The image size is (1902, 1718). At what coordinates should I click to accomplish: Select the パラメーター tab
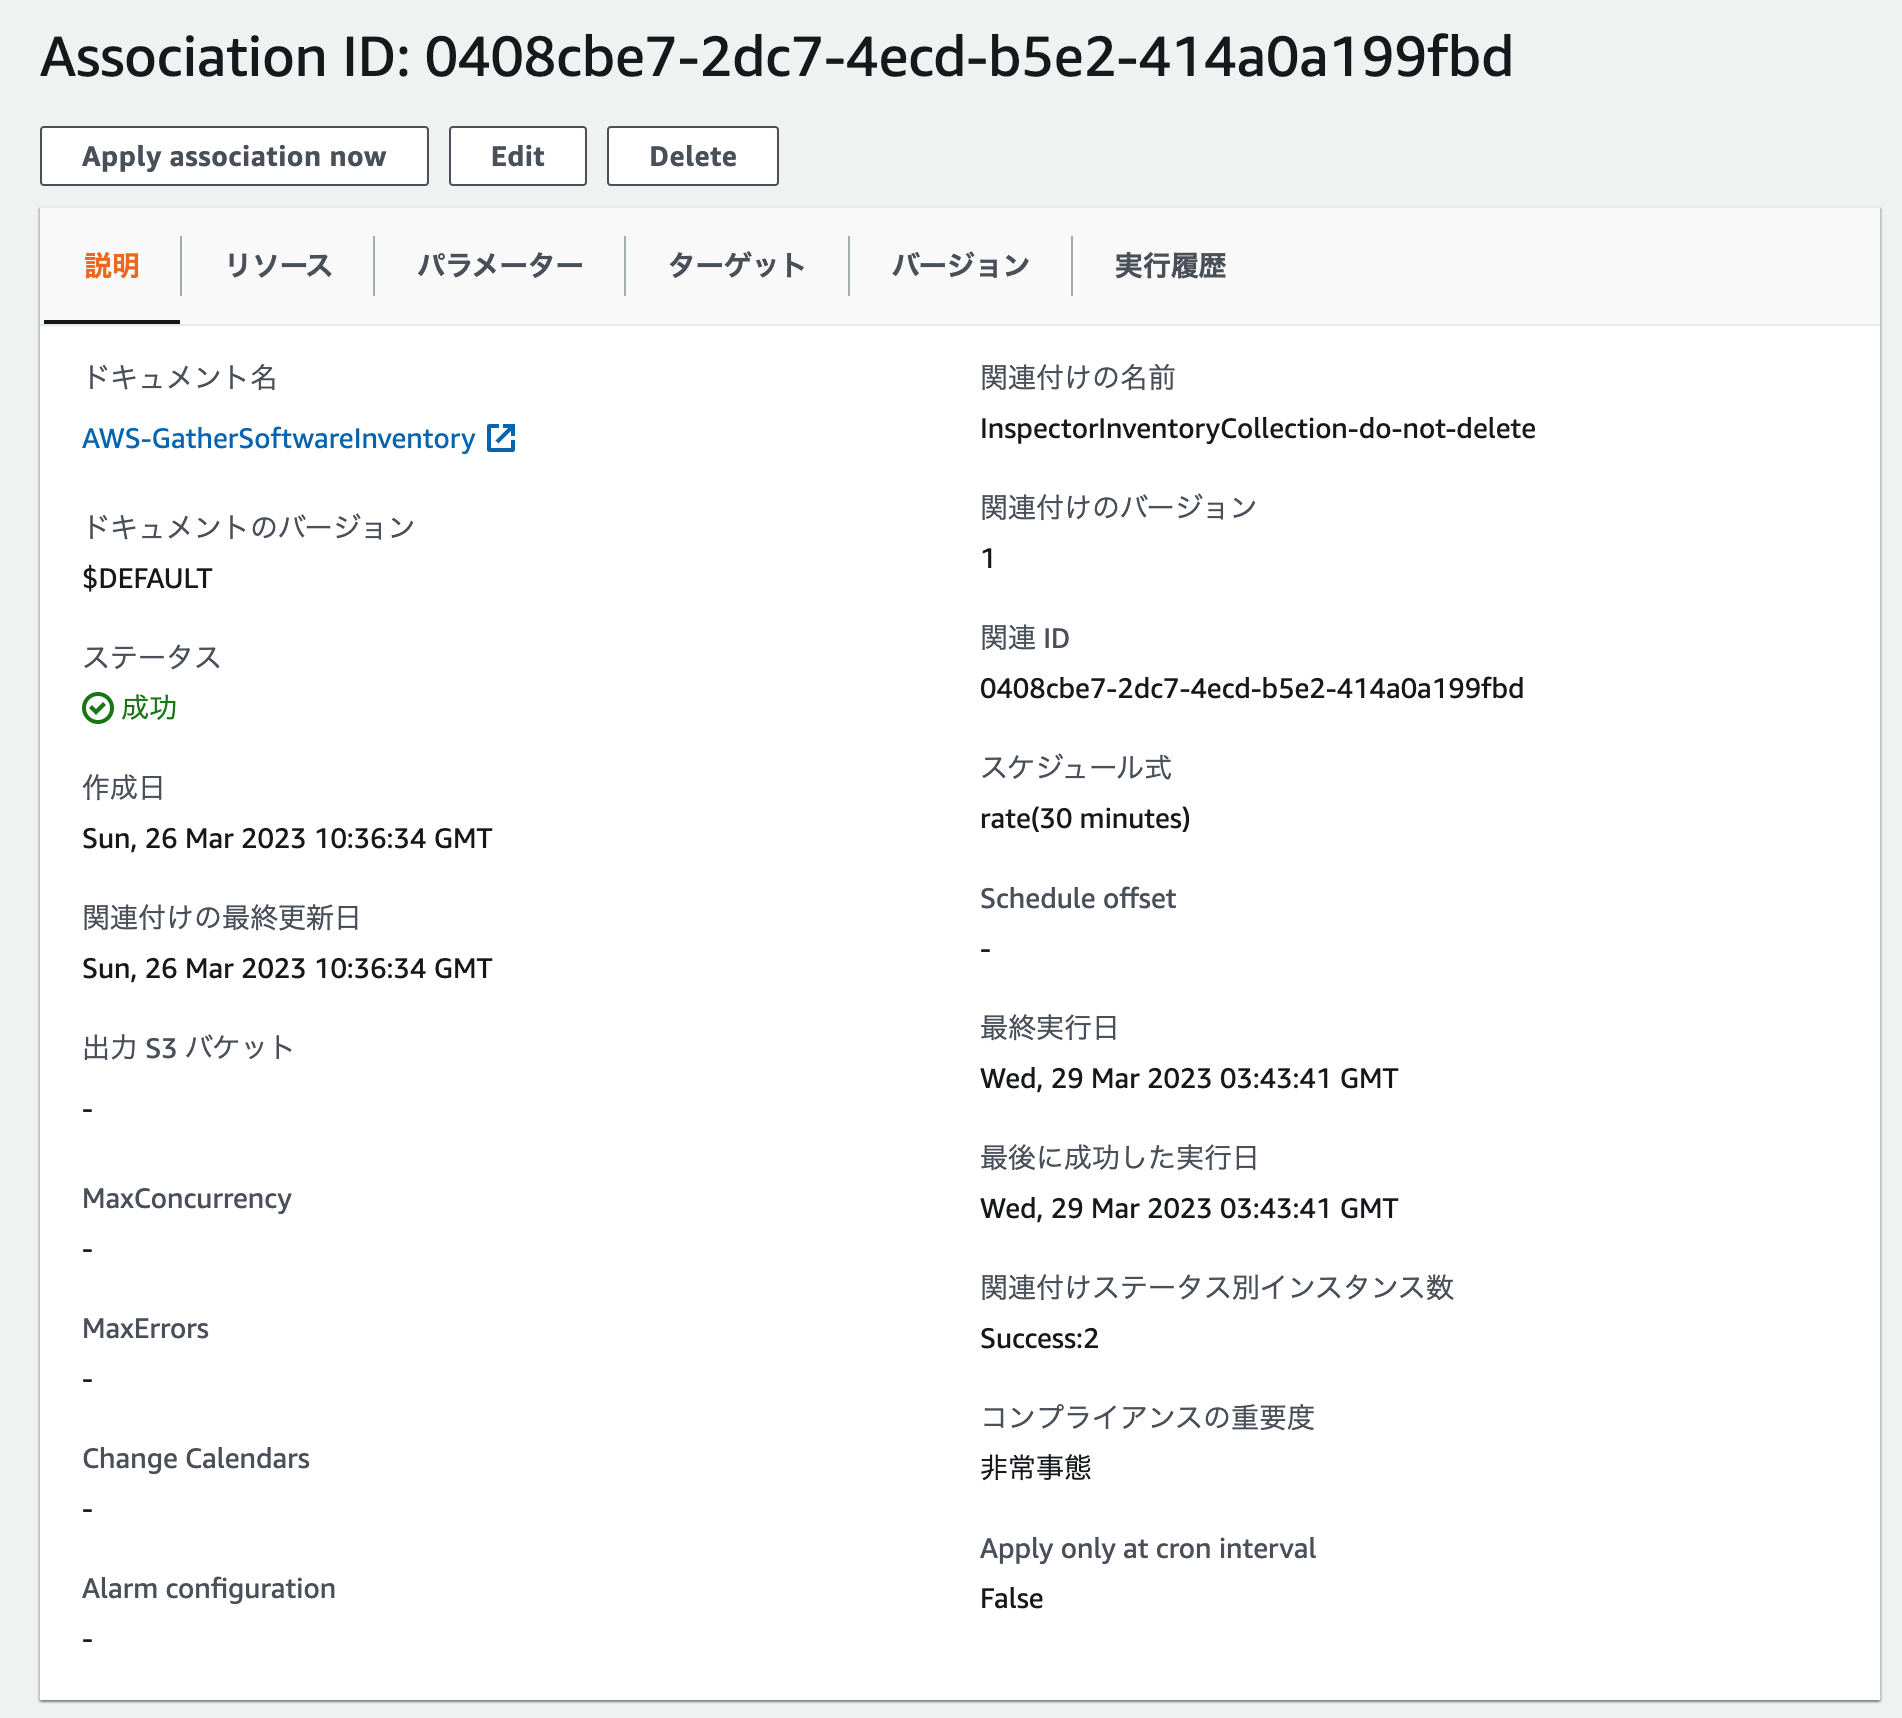click(x=499, y=266)
